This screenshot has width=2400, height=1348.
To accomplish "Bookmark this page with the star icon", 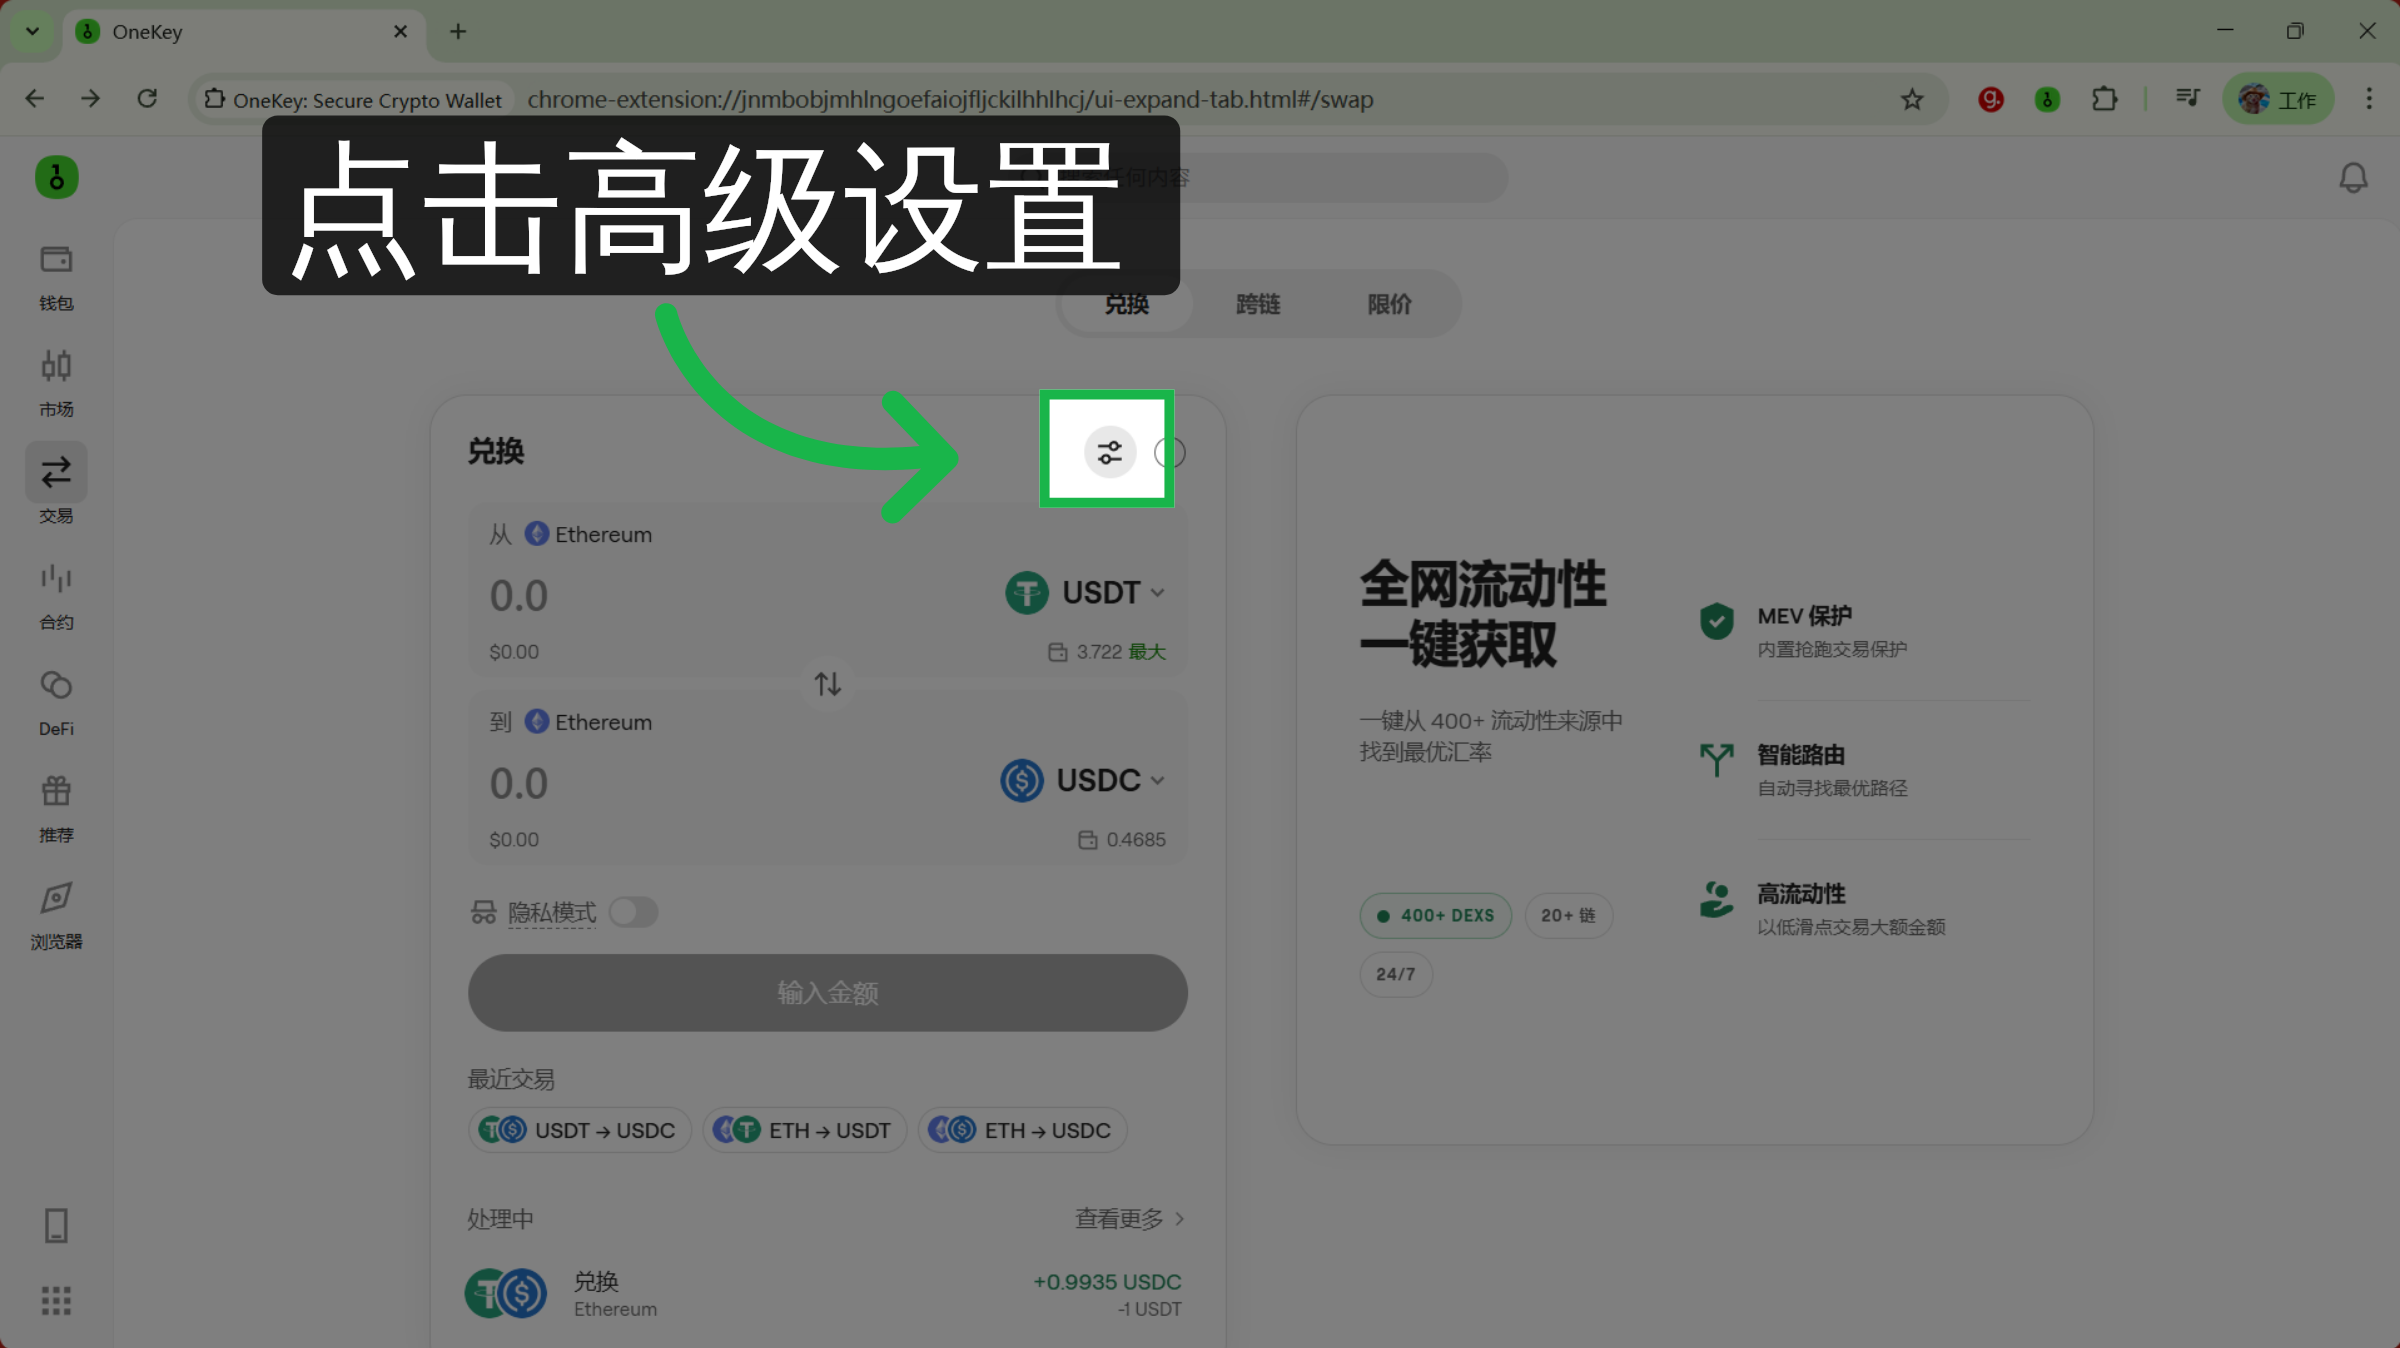I will (x=1912, y=99).
